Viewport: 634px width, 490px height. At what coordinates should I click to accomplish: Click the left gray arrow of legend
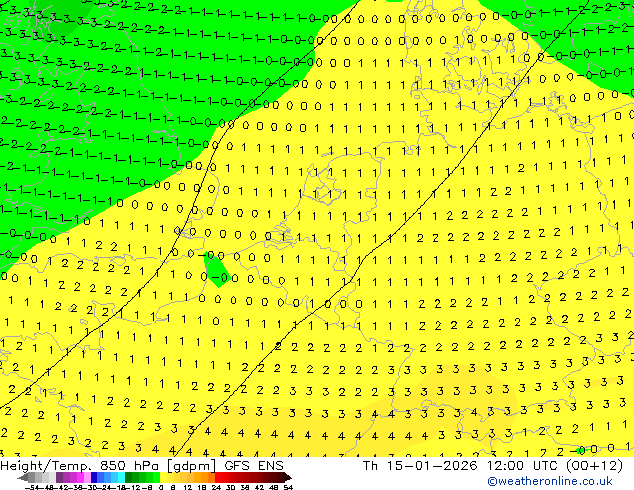click(x=23, y=477)
